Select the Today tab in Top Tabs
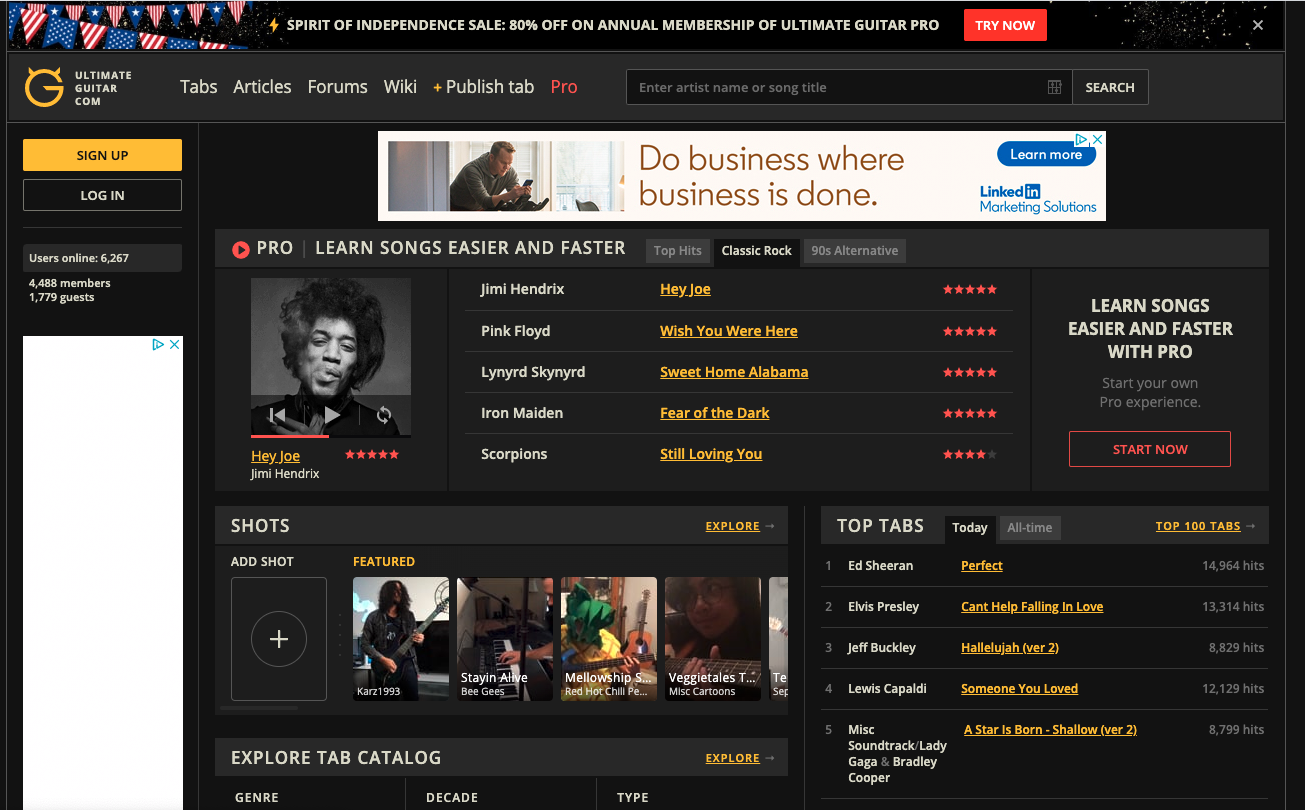This screenshot has width=1305, height=810. (x=970, y=528)
